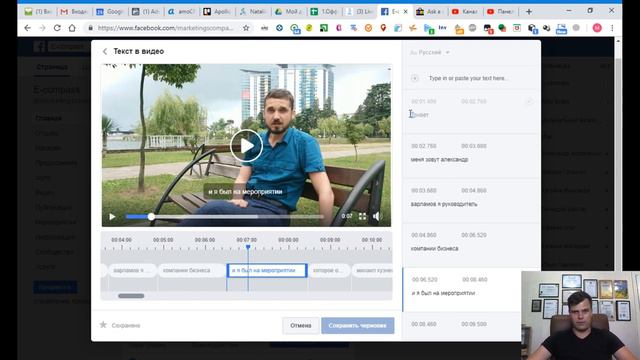The image size is (640, 360).
Task: Click end time 00:06.520 of fourth caption
Action: tap(474, 235)
